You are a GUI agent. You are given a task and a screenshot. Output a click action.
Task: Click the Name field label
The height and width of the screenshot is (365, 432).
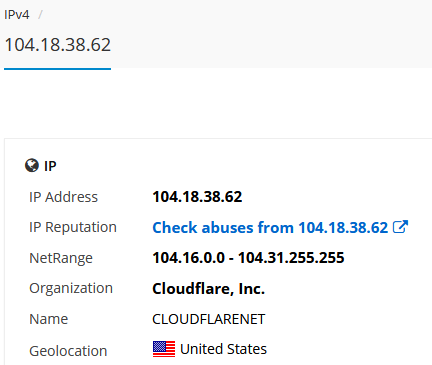tap(48, 319)
